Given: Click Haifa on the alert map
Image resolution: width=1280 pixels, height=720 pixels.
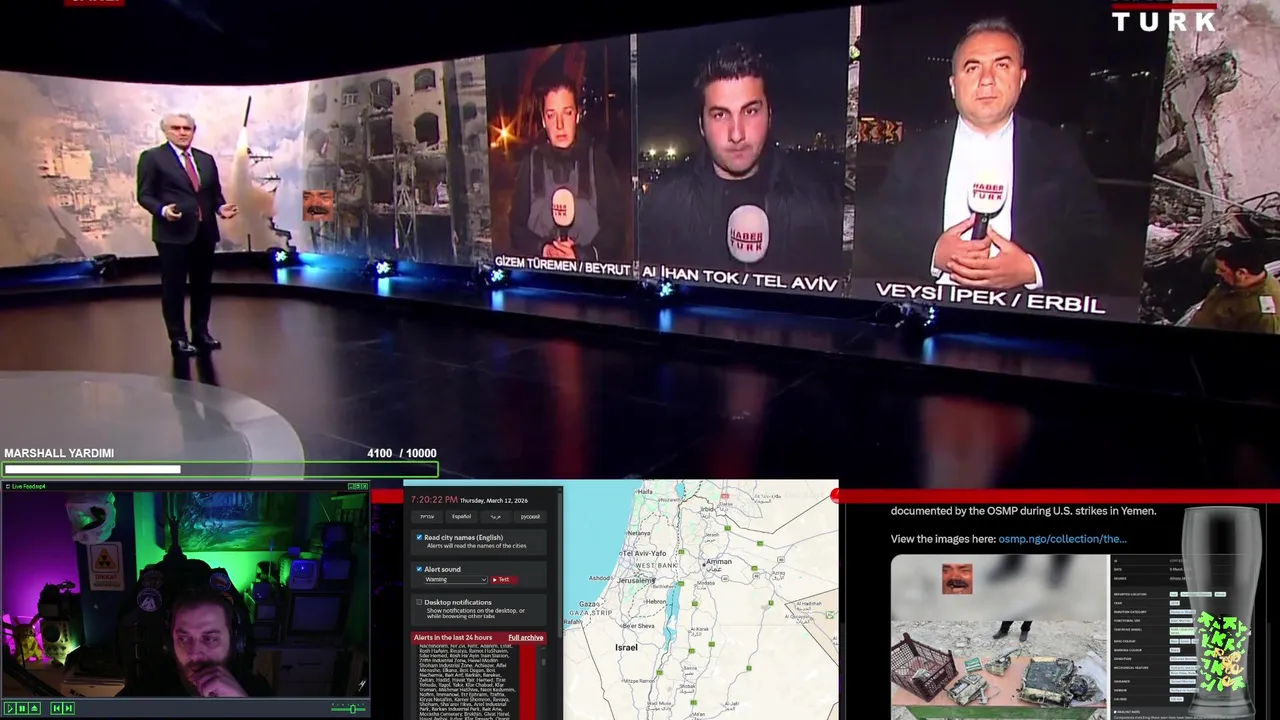Looking at the screenshot, I should pos(645,492).
